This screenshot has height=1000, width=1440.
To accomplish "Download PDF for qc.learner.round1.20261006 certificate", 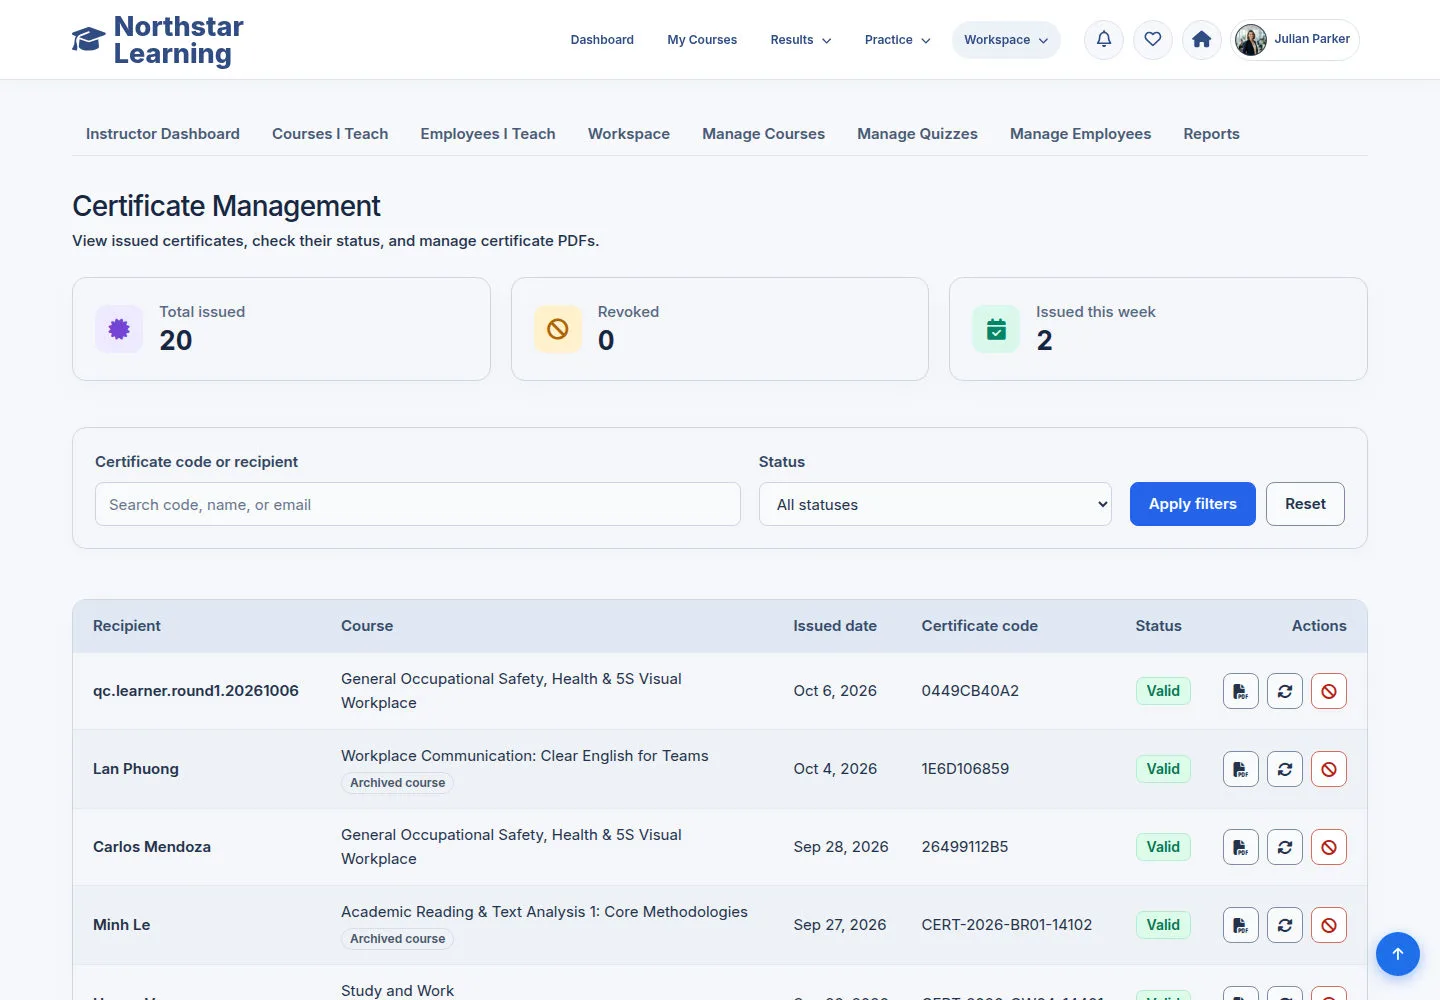I will click(1241, 691).
